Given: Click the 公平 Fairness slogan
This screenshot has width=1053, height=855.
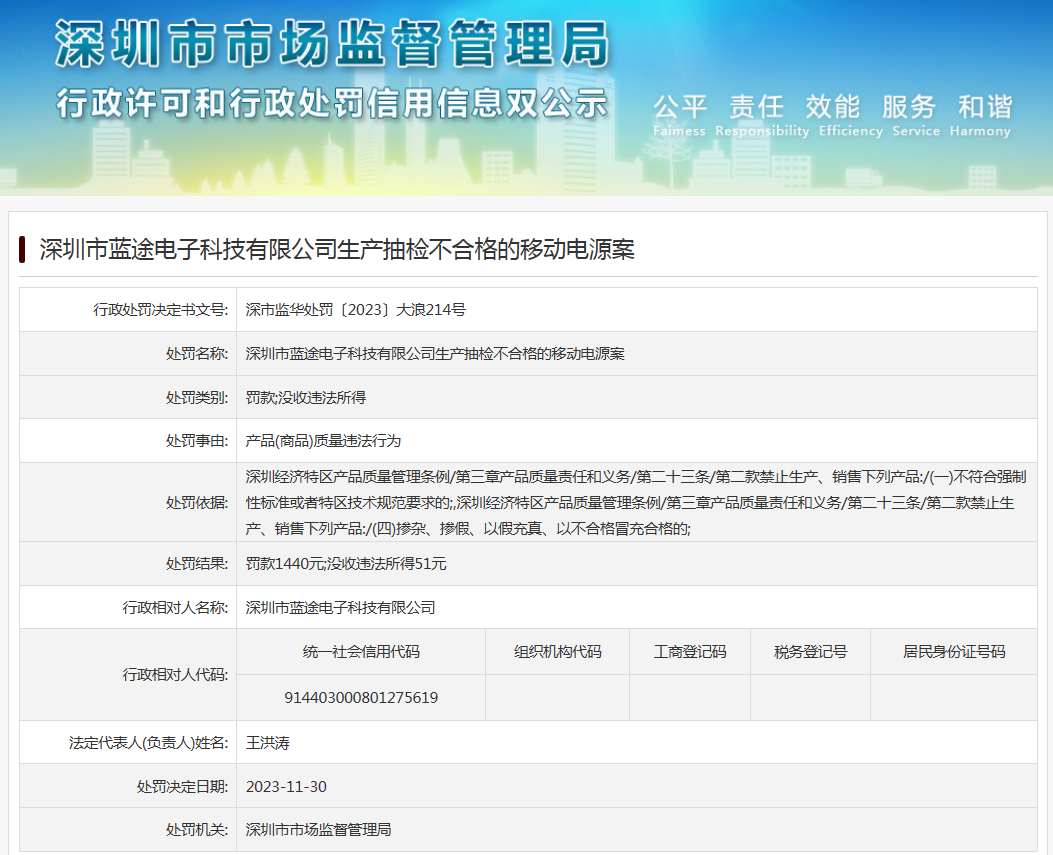Looking at the screenshot, I should point(680,115).
